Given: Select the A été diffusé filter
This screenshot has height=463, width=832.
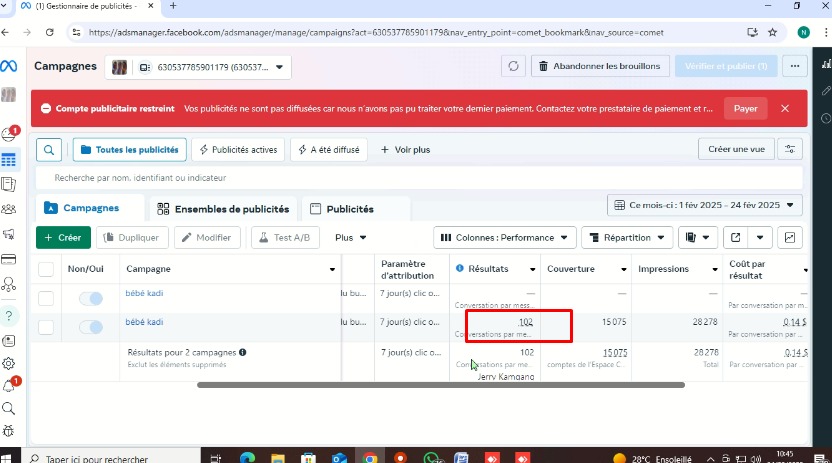Looking at the screenshot, I should [329, 150].
